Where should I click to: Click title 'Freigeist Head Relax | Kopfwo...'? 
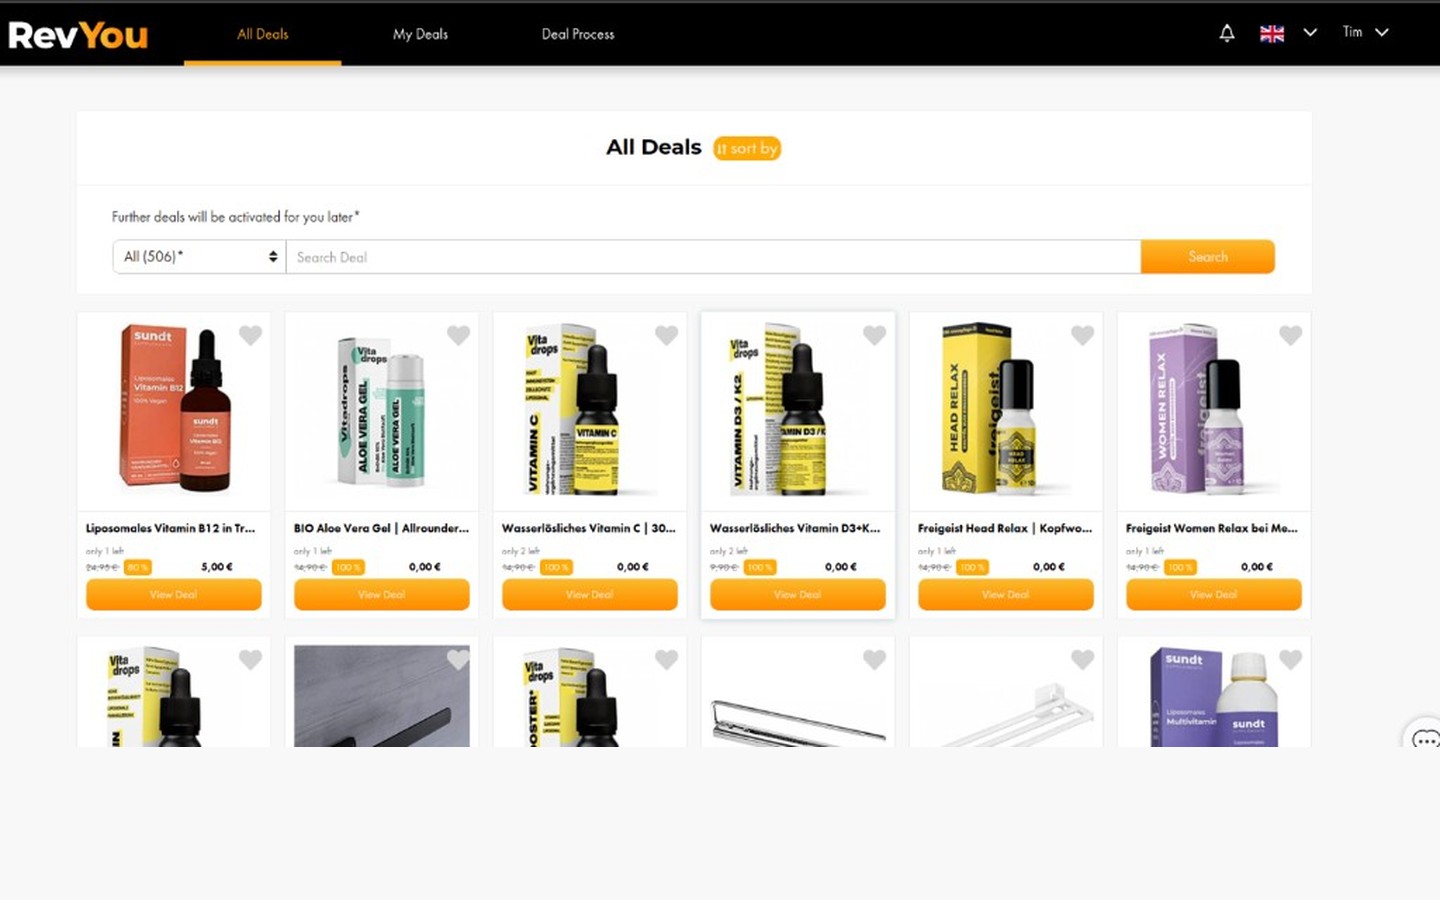click(1005, 528)
